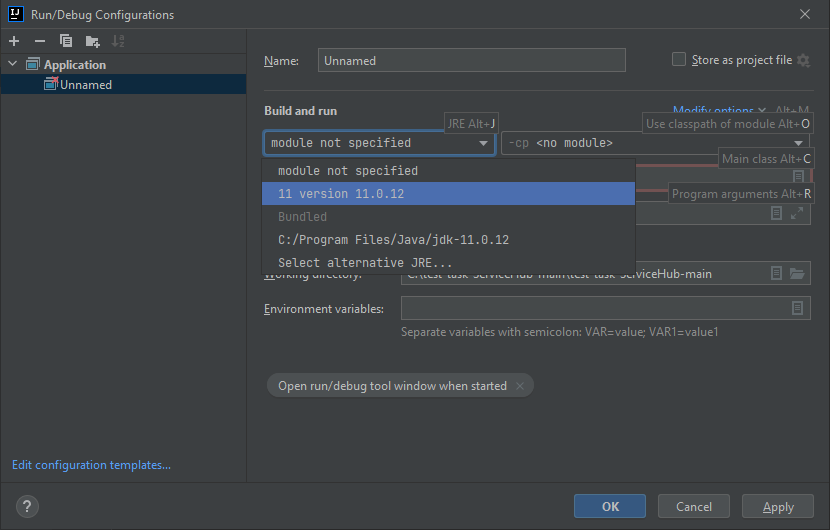Click the Unnamed configuration icon
830x530 pixels.
[x=51, y=84]
